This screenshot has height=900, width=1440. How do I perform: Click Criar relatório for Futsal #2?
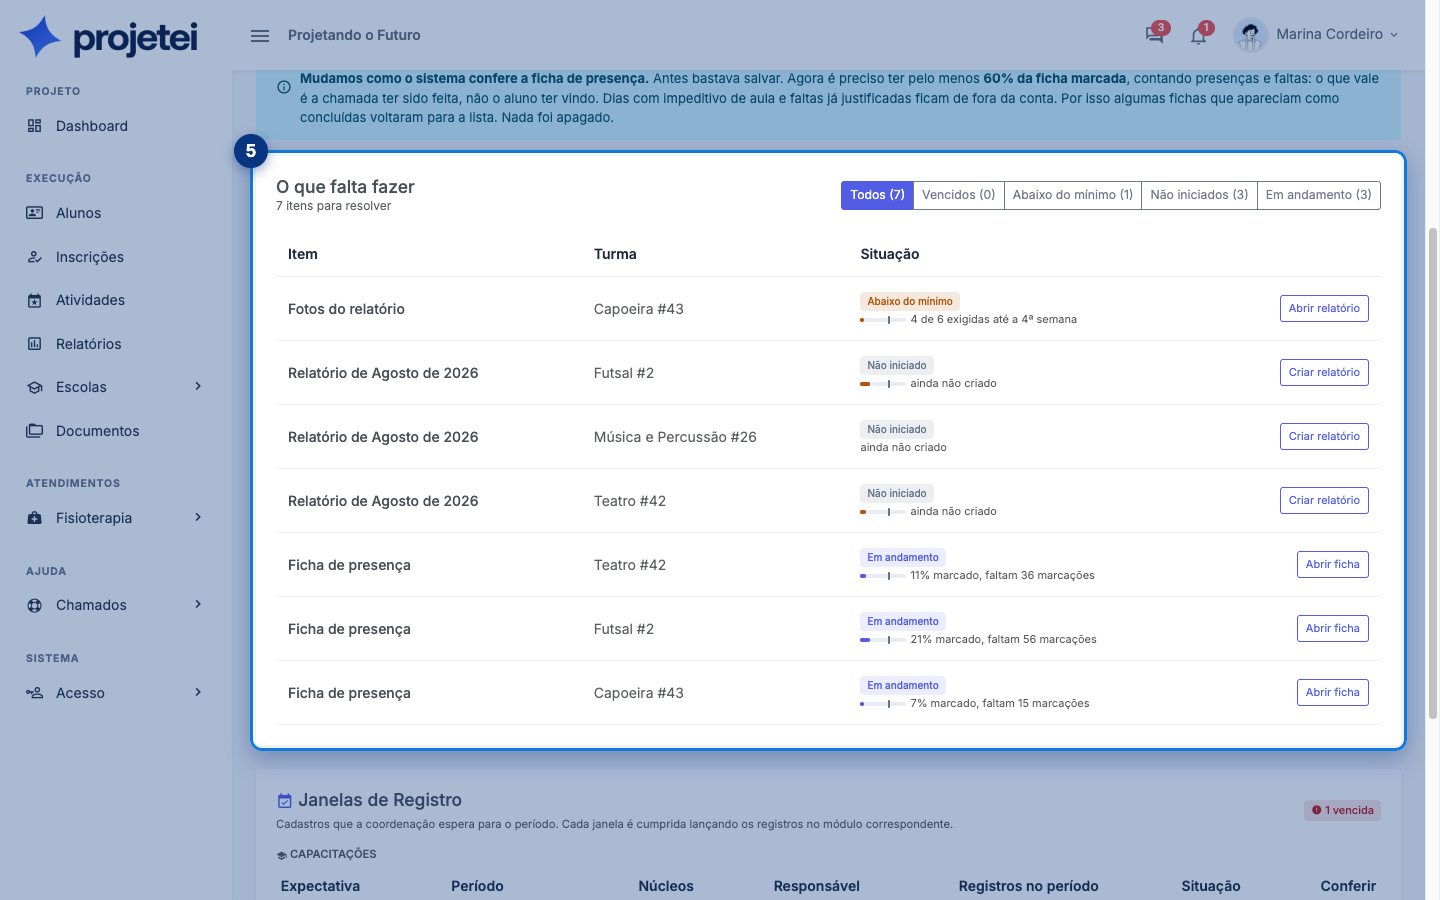[1324, 372]
